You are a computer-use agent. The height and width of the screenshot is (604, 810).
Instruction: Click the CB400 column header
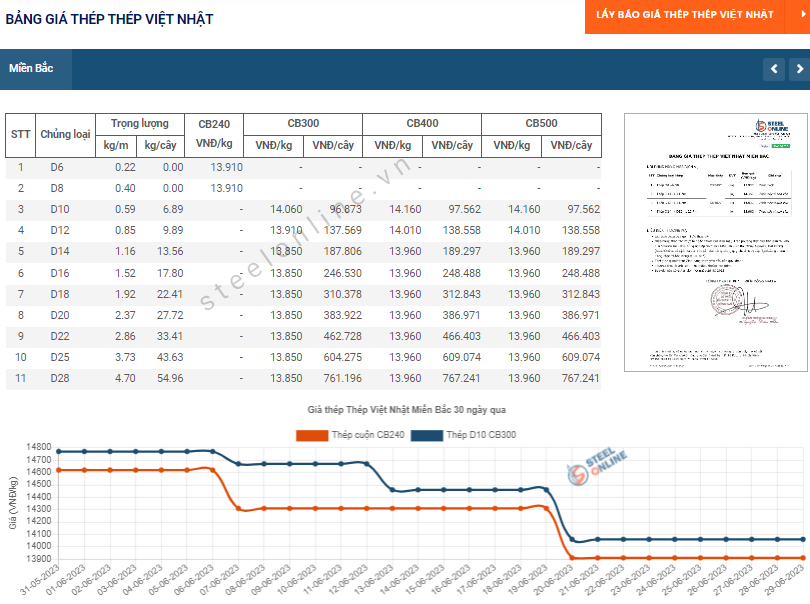(x=422, y=123)
